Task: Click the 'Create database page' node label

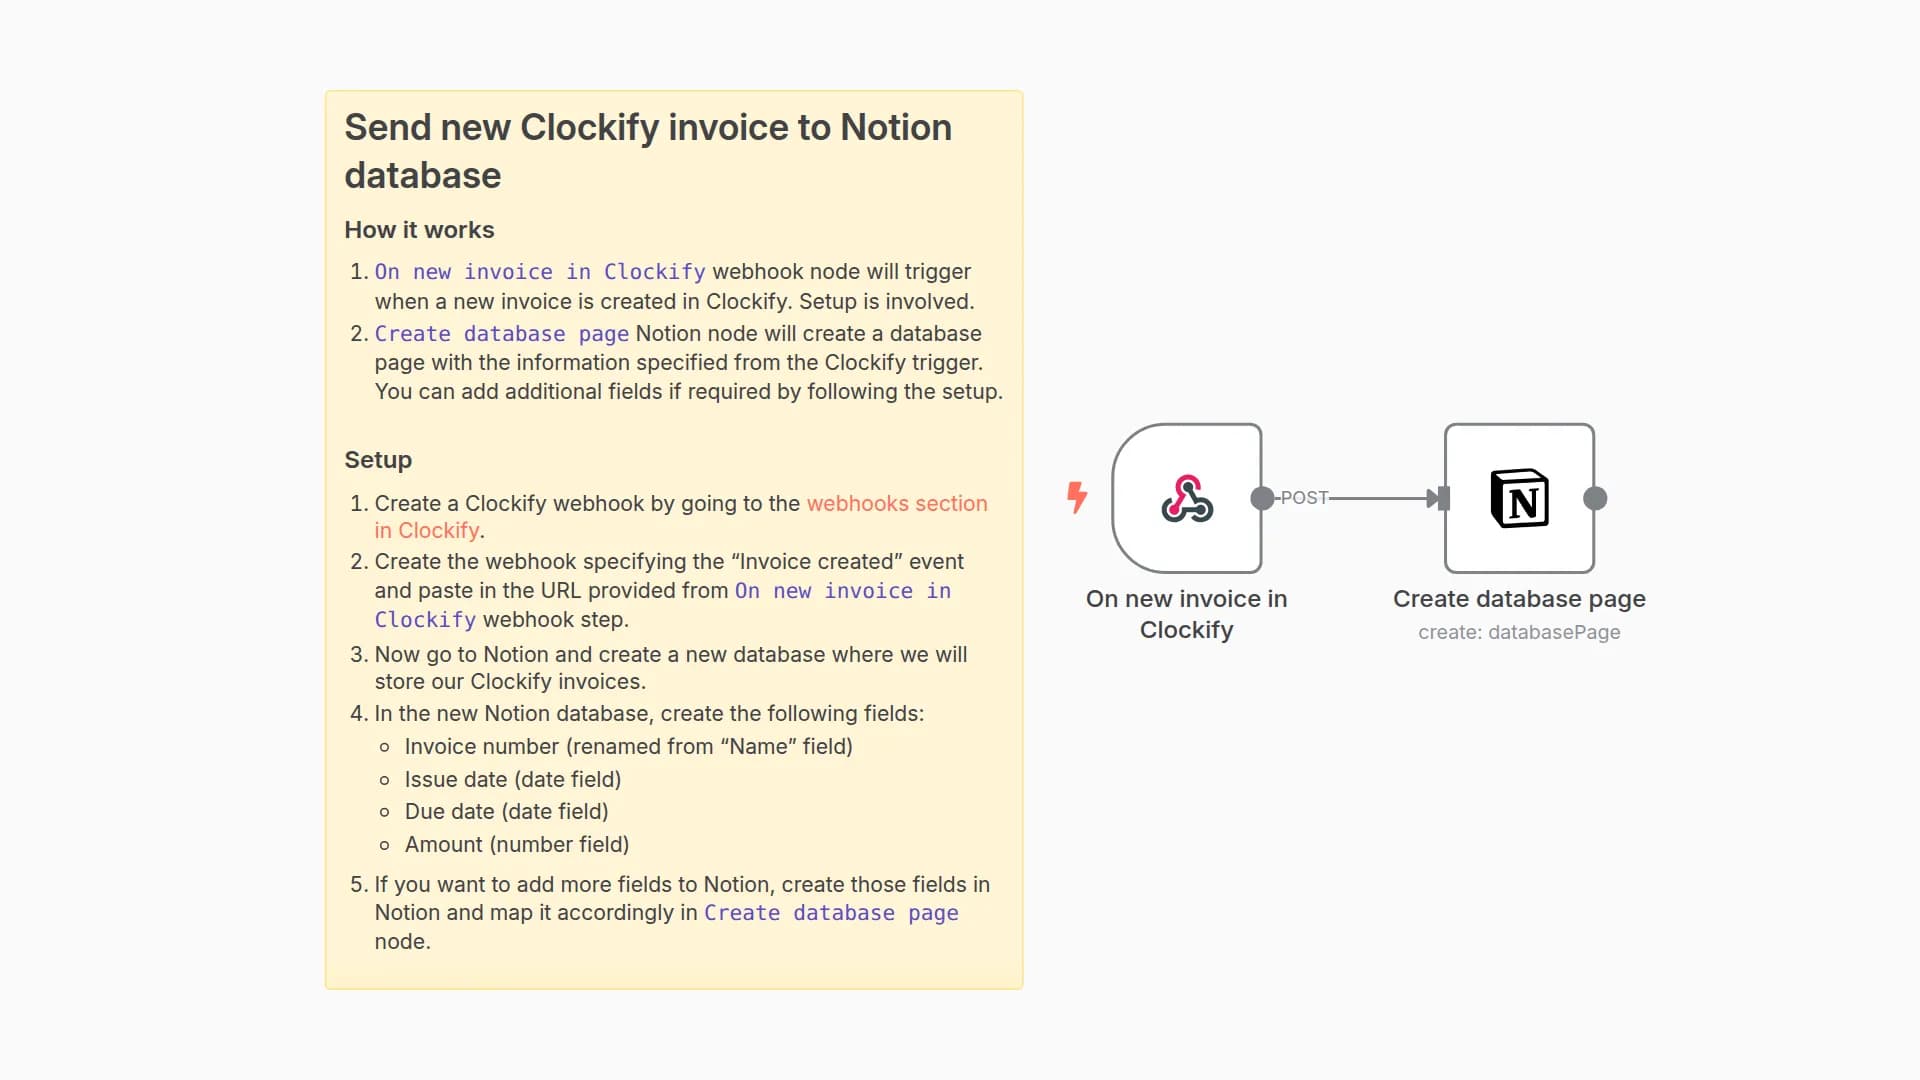Action: pyautogui.click(x=1519, y=598)
